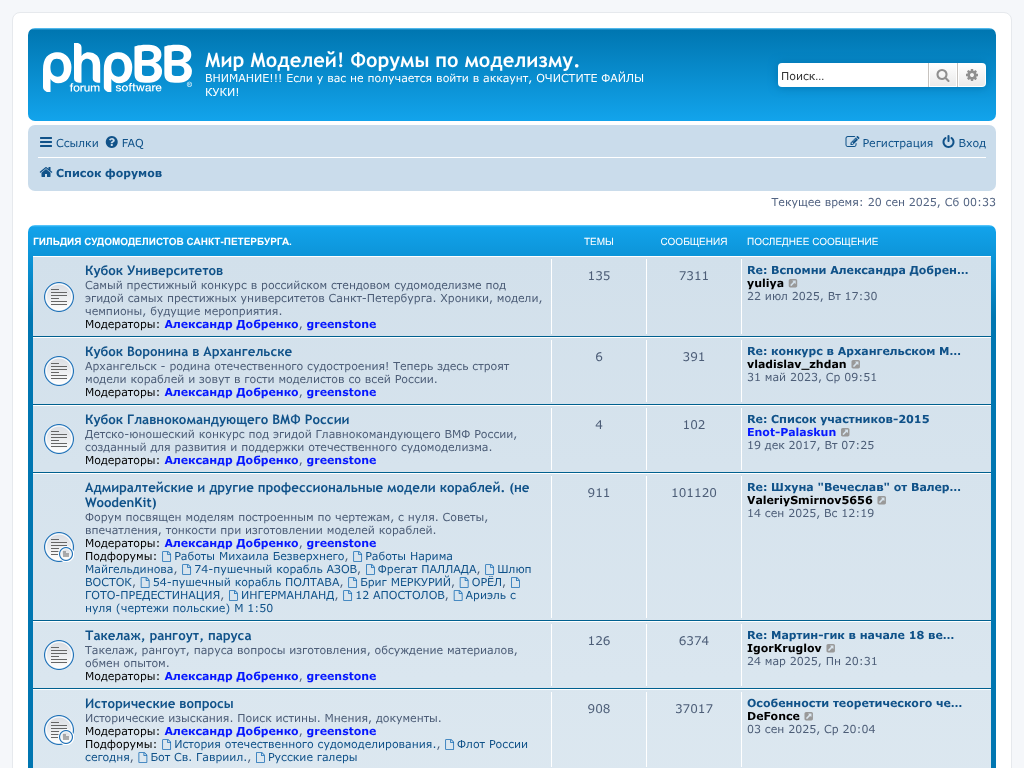The height and width of the screenshot is (768, 1024).
Task: View moderator greenstone under Кубок Университетов
Action: click(x=341, y=324)
